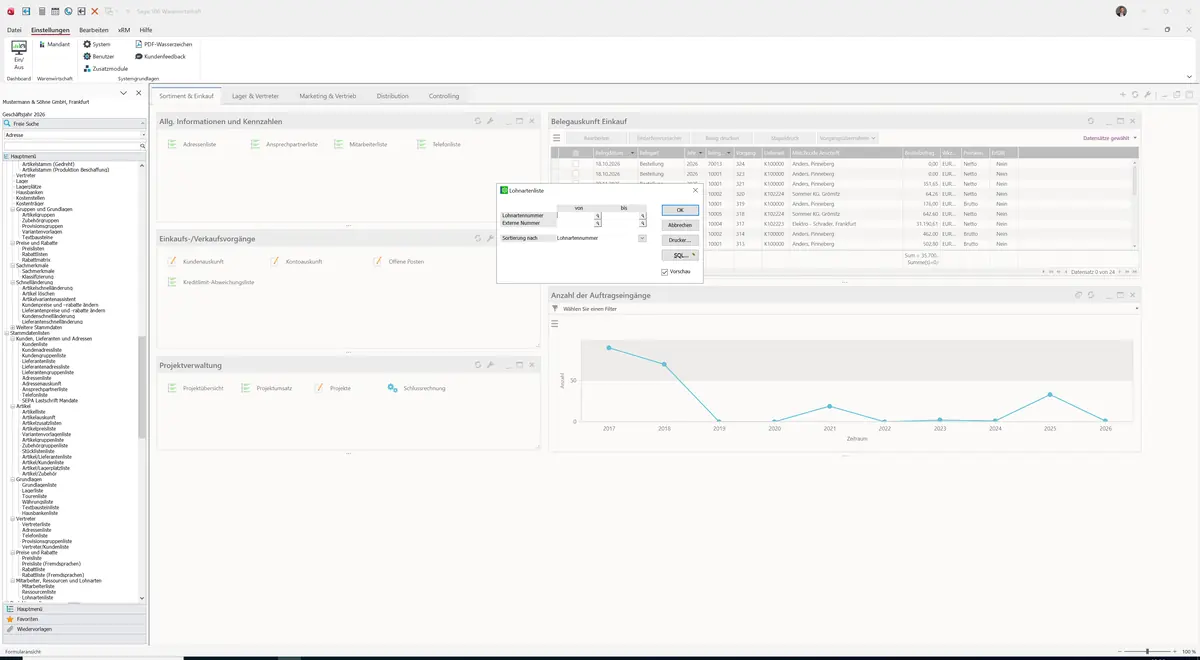The height and width of the screenshot is (660, 1200).
Task: Open Benutzer settings in ribbon
Action: click(x=99, y=56)
